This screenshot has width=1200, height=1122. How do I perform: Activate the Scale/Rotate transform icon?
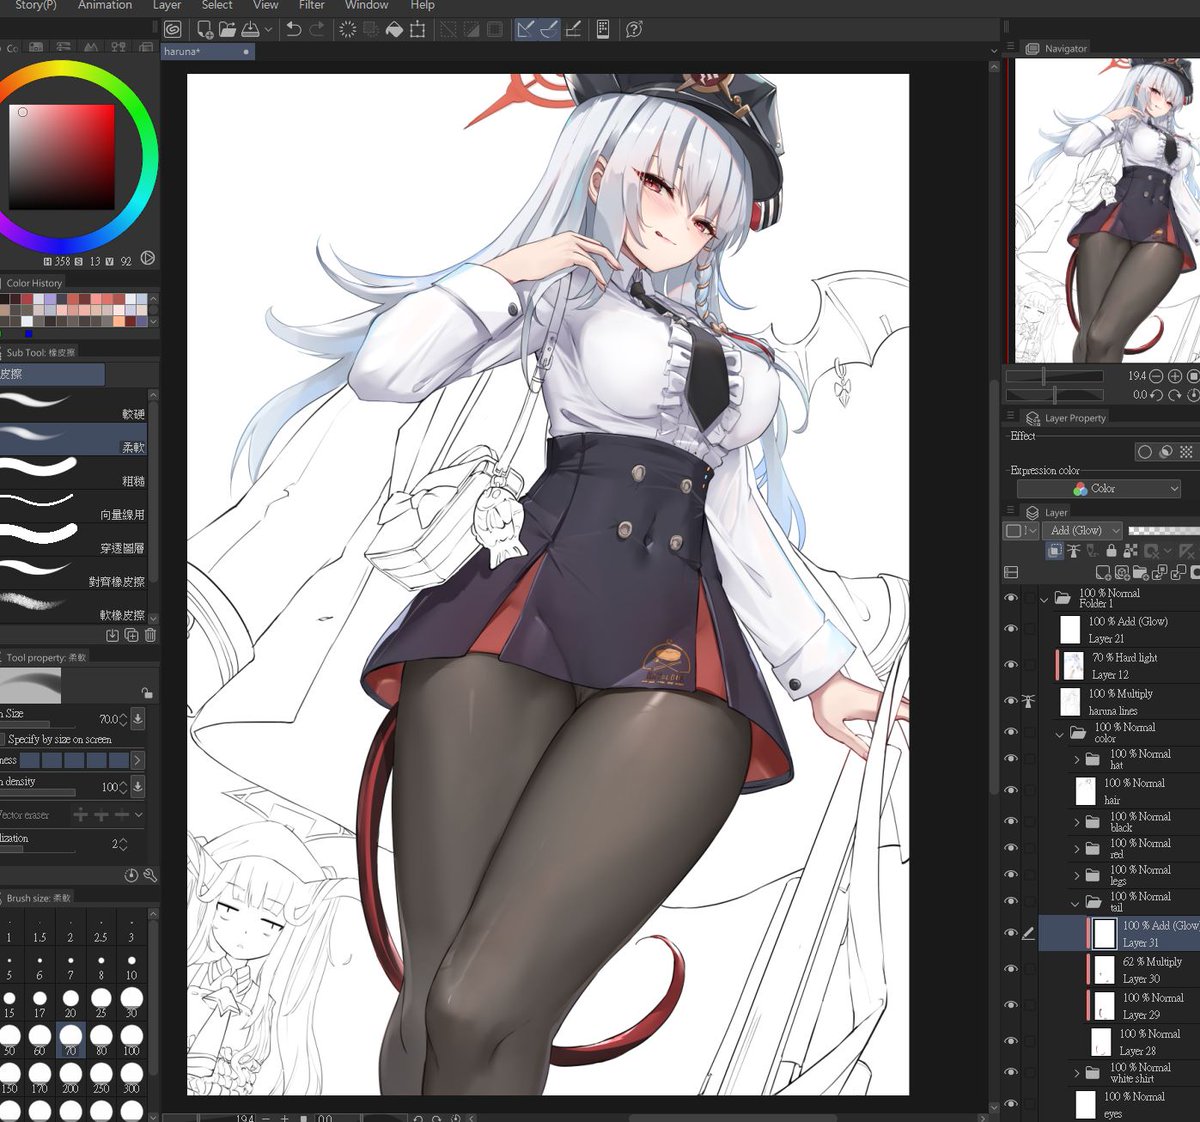(418, 30)
